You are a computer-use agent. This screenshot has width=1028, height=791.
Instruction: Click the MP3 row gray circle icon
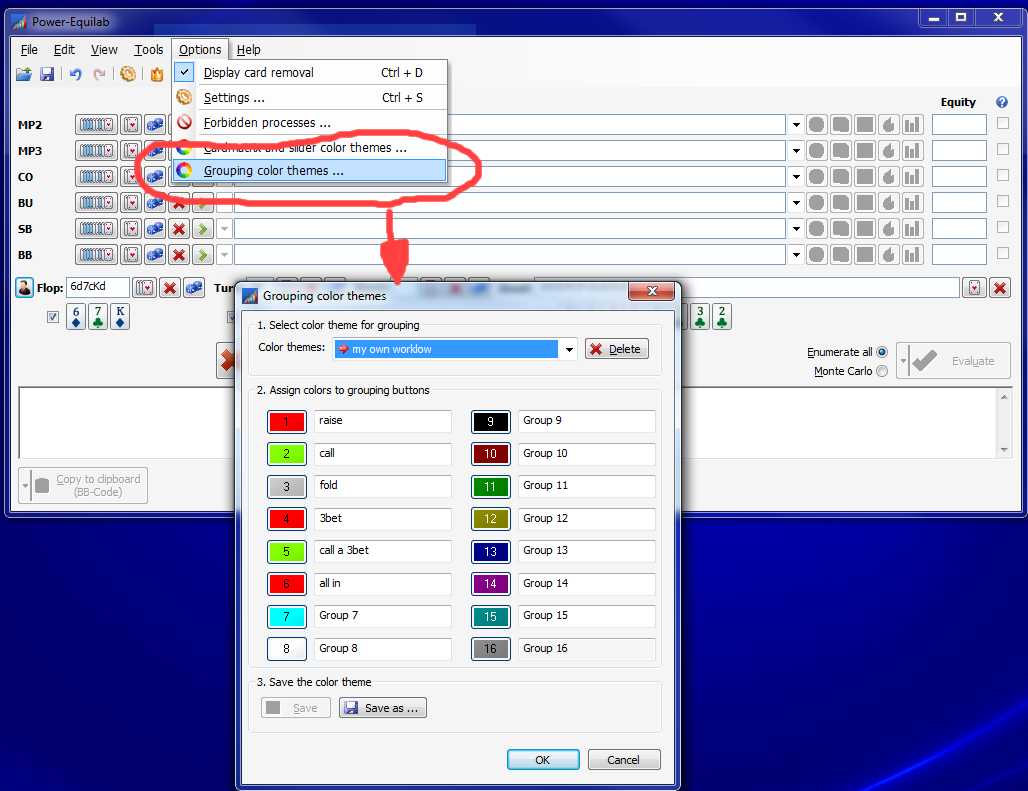click(x=816, y=151)
